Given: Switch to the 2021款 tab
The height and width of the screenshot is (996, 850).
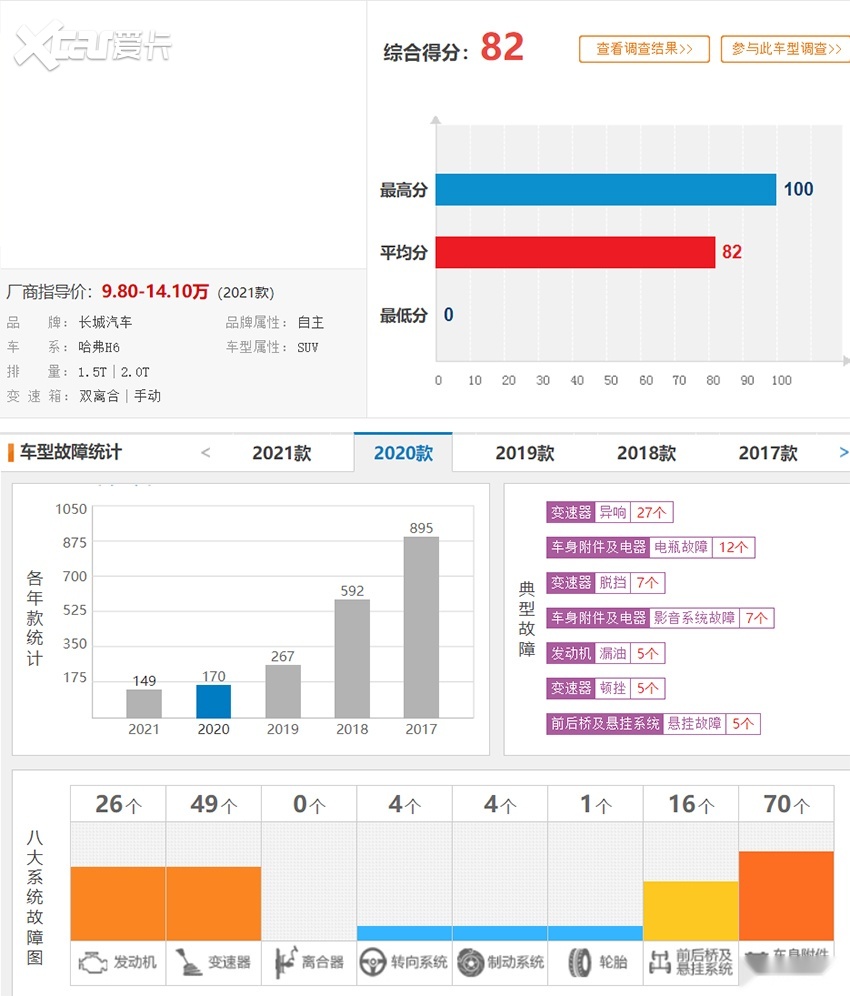Looking at the screenshot, I should click(281, 453).
